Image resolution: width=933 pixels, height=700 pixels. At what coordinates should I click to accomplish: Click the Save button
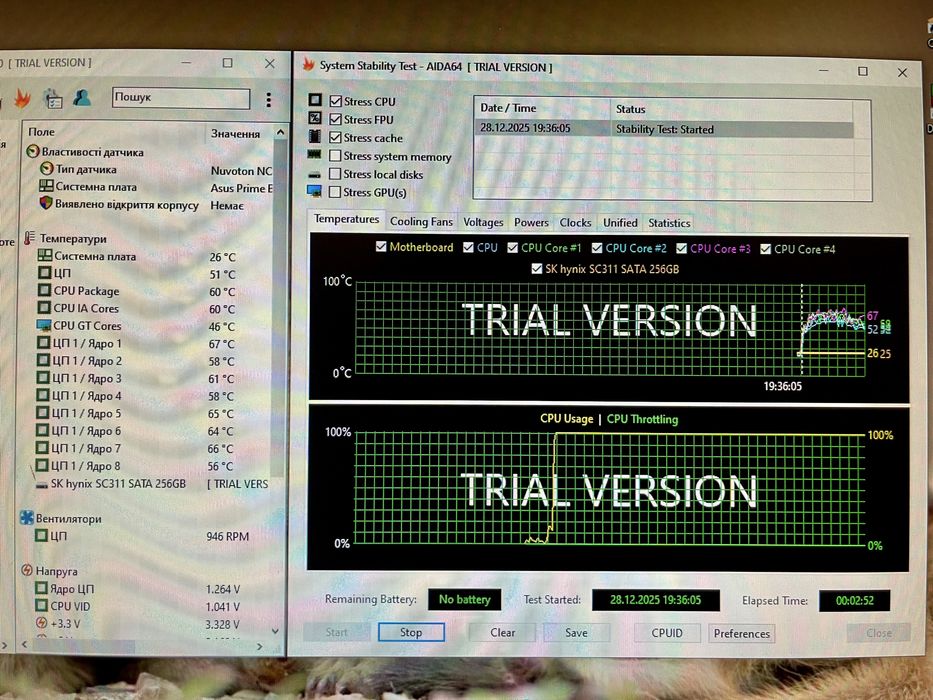click(x=576, y=633)
